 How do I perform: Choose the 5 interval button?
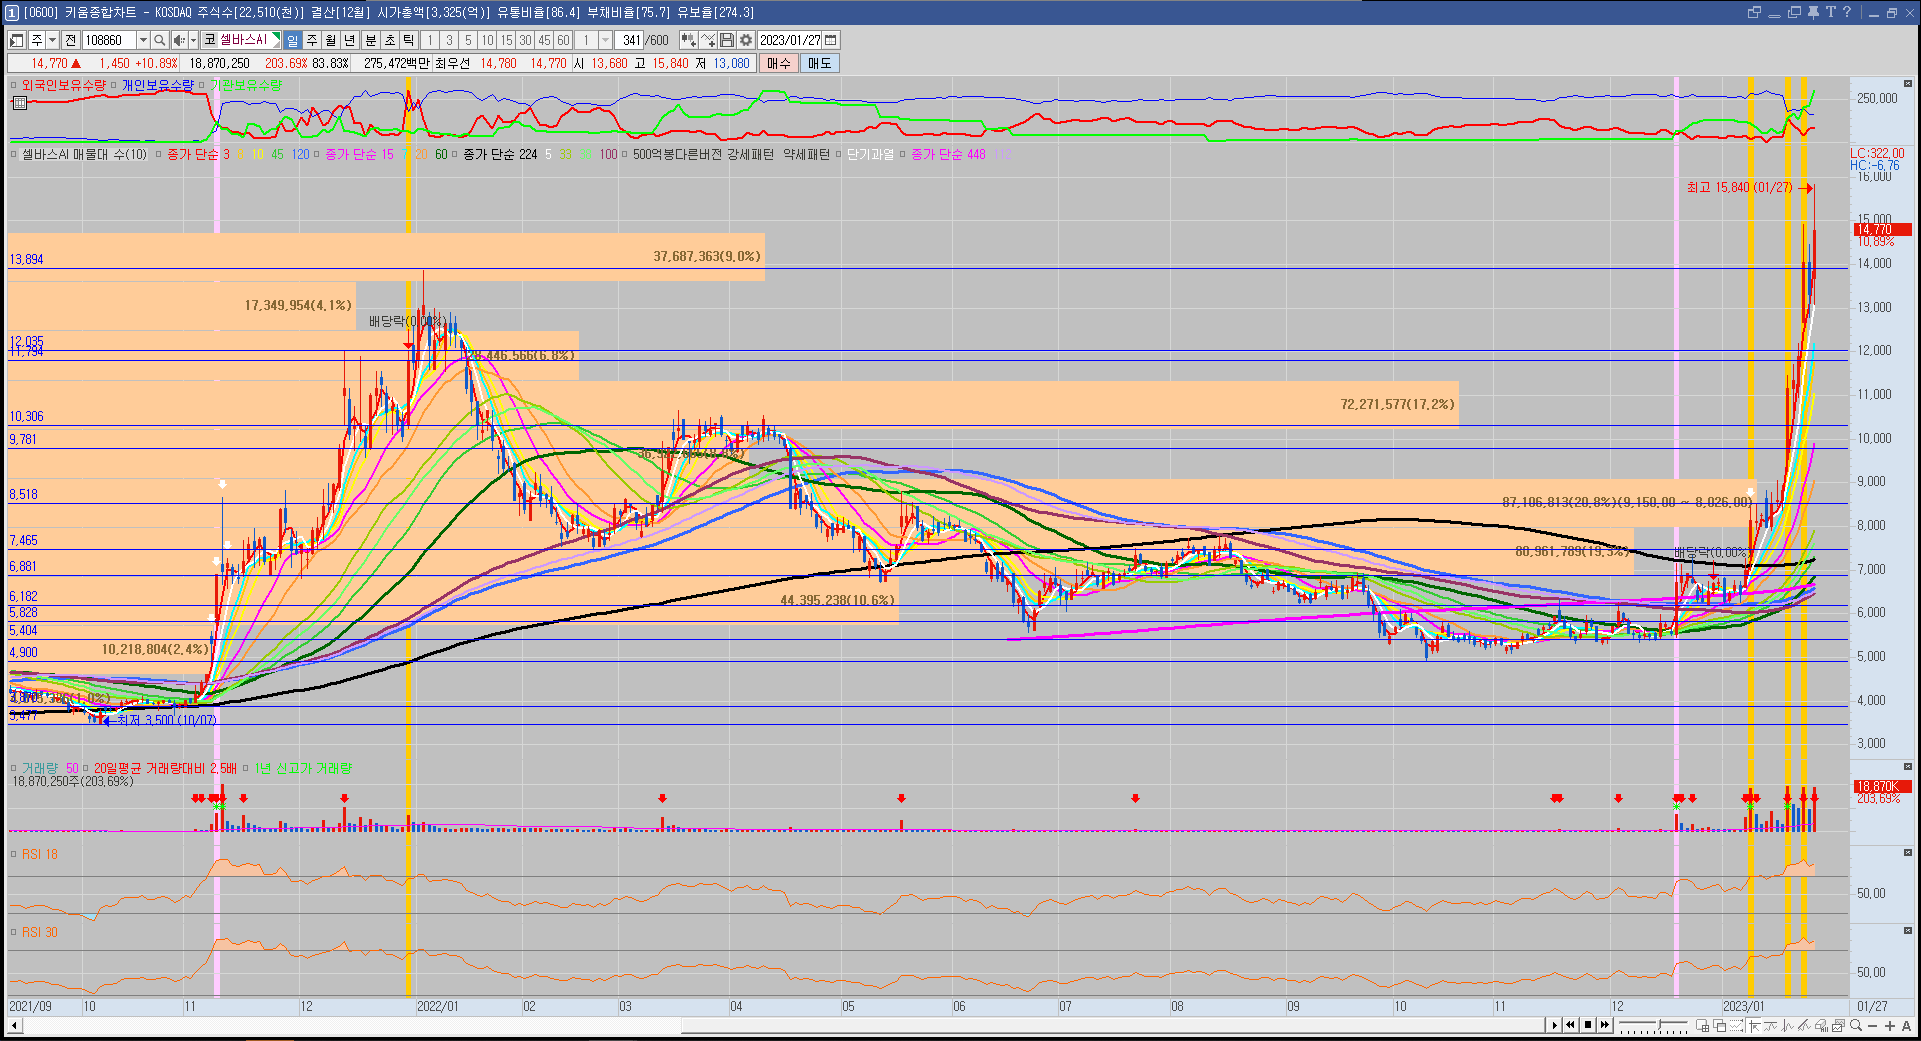click(x=468, y=40)
